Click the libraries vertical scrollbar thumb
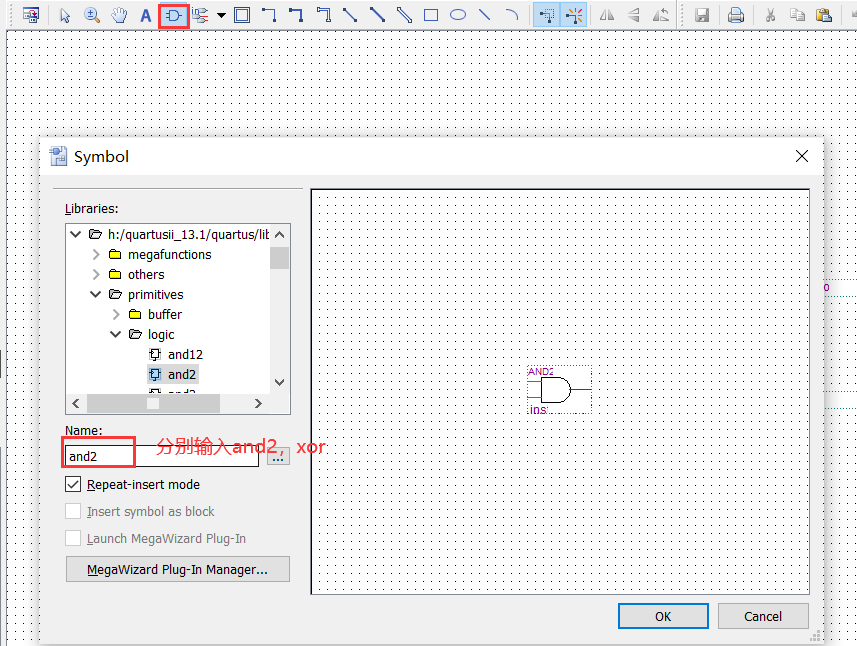The image size is (857, 646). pos(279,258)
